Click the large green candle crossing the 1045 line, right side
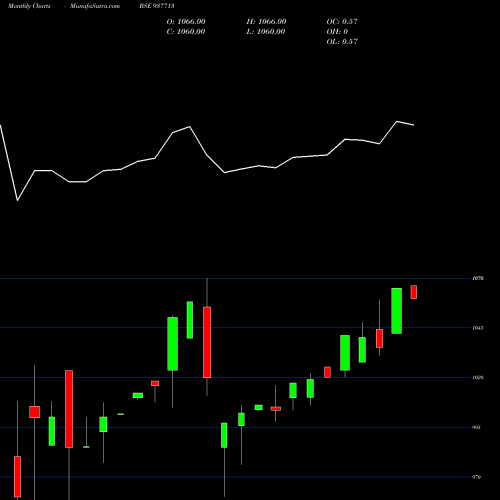 coord(396,311)
